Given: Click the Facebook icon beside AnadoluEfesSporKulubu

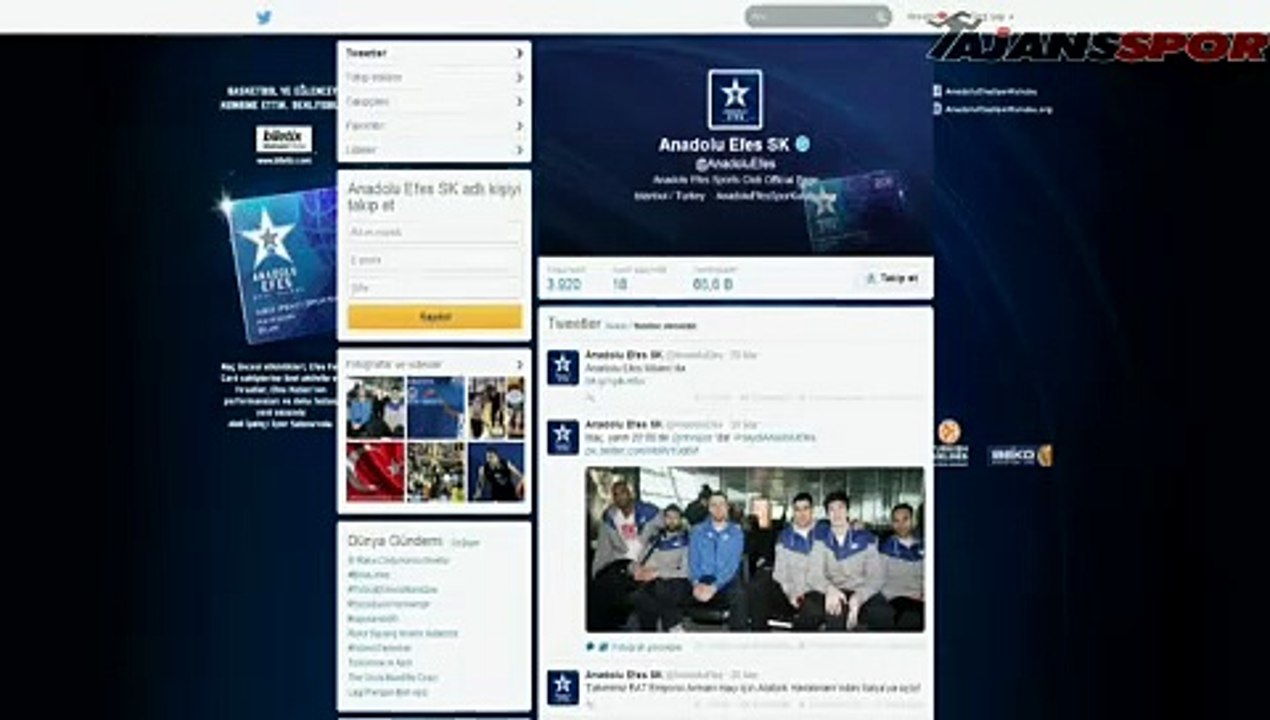Looking at the screenshot, I should click(x=937, y=91).
